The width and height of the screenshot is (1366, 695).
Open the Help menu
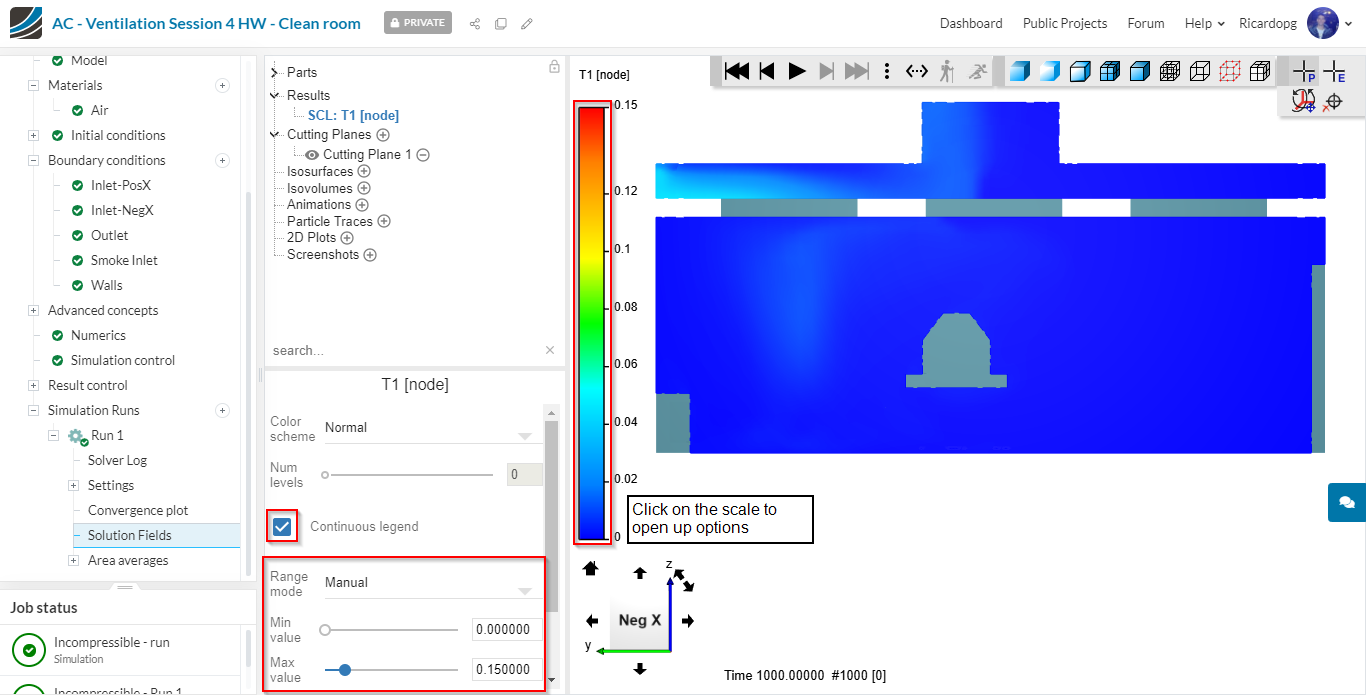pos(1204,23)
